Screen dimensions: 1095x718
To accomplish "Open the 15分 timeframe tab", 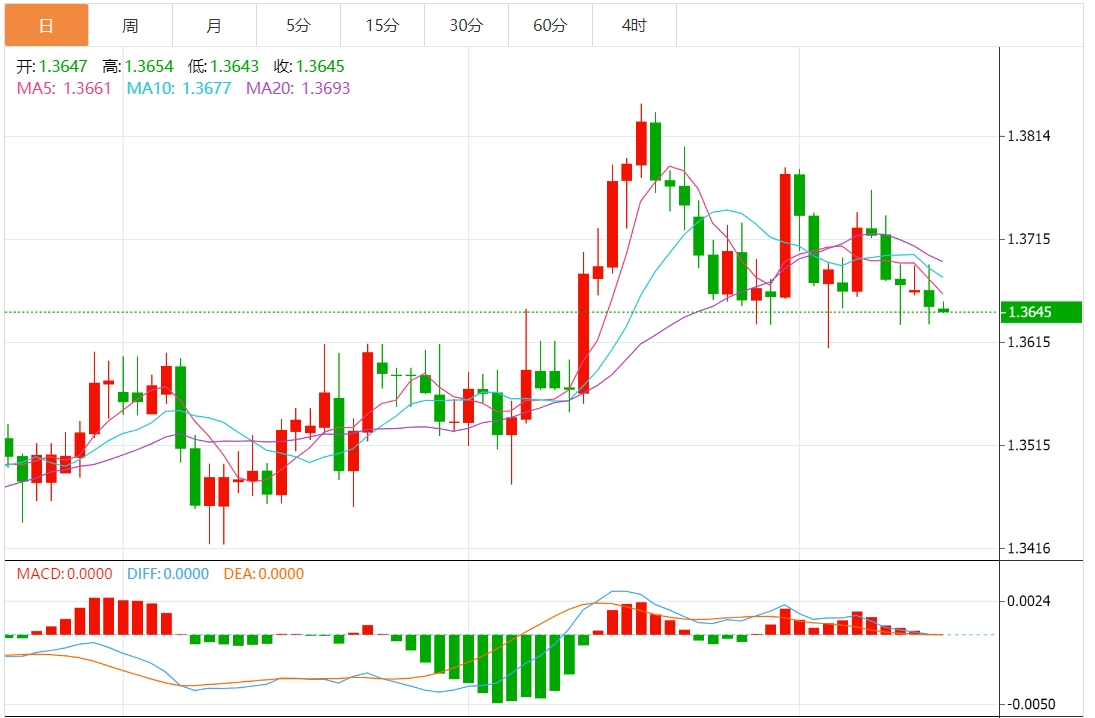I will [x=382, y=25].
